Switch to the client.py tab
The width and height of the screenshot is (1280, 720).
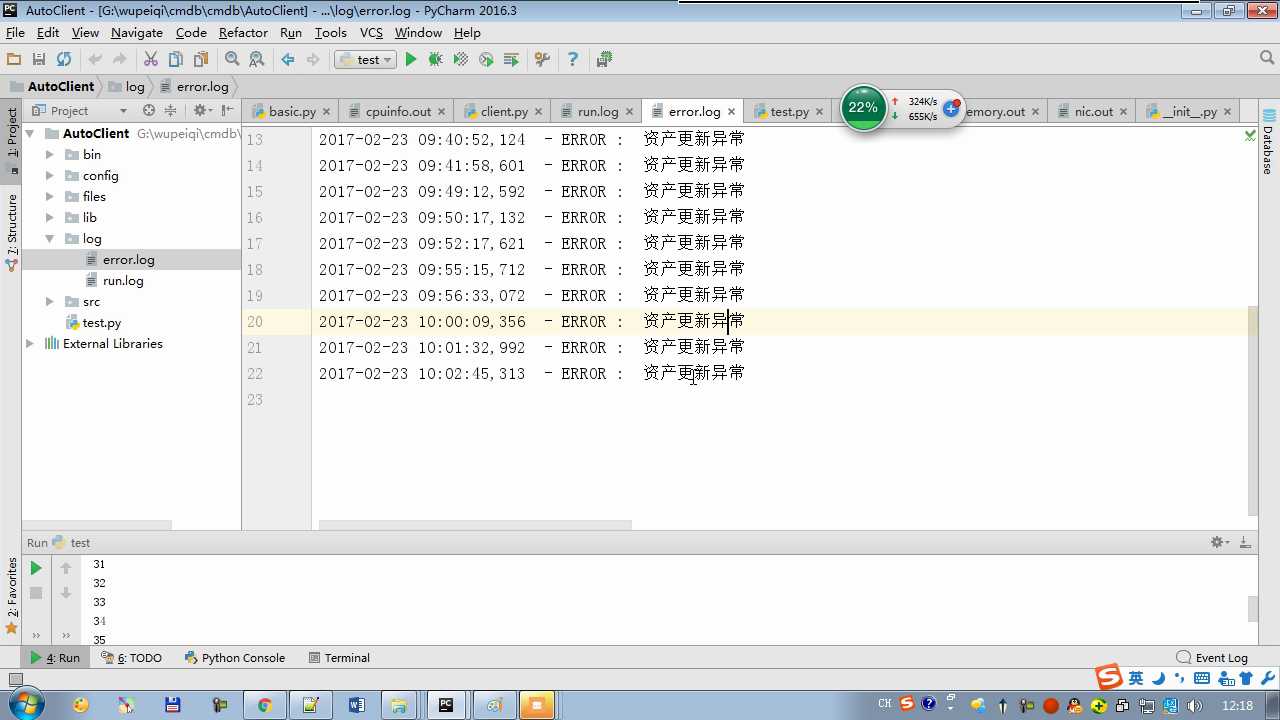[x=504, y=111]
